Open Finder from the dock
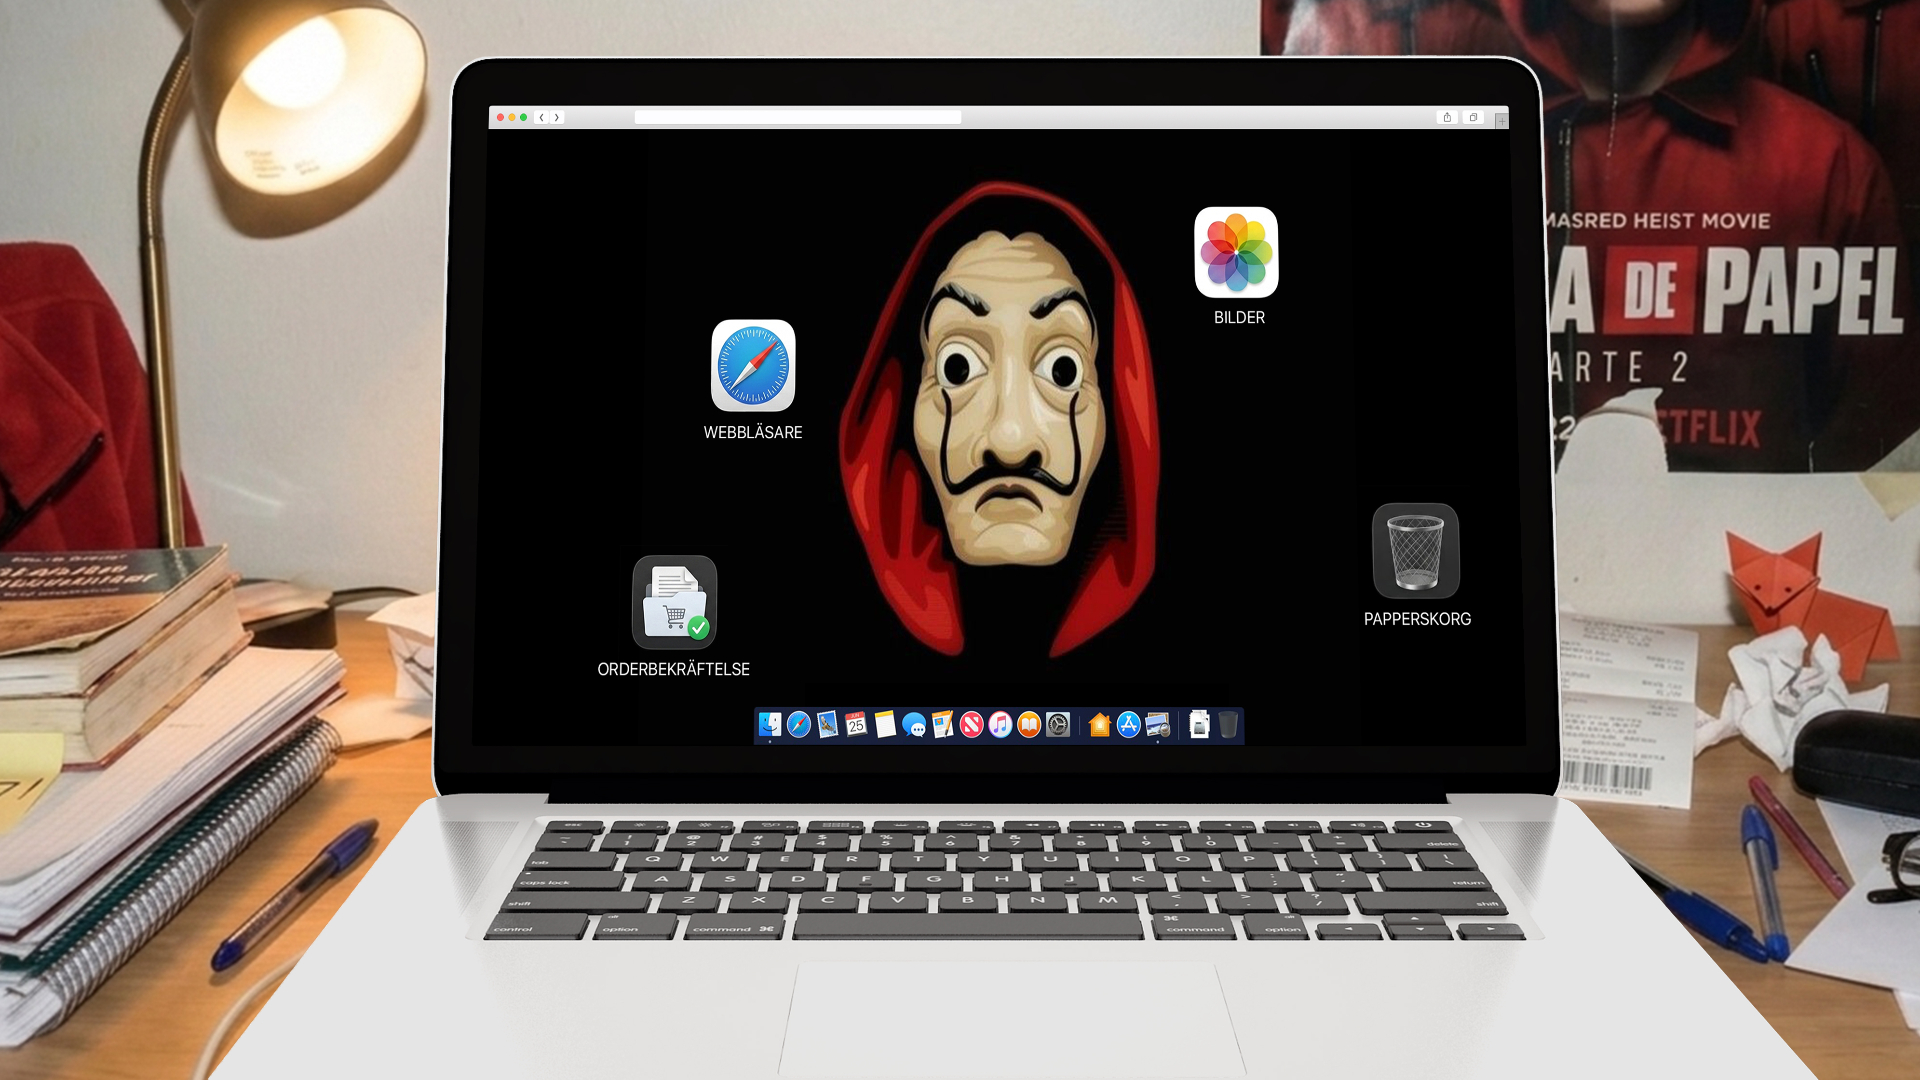Image resolution: width=1920 pixels, height=1080 pixels. [x=770, y=725]
